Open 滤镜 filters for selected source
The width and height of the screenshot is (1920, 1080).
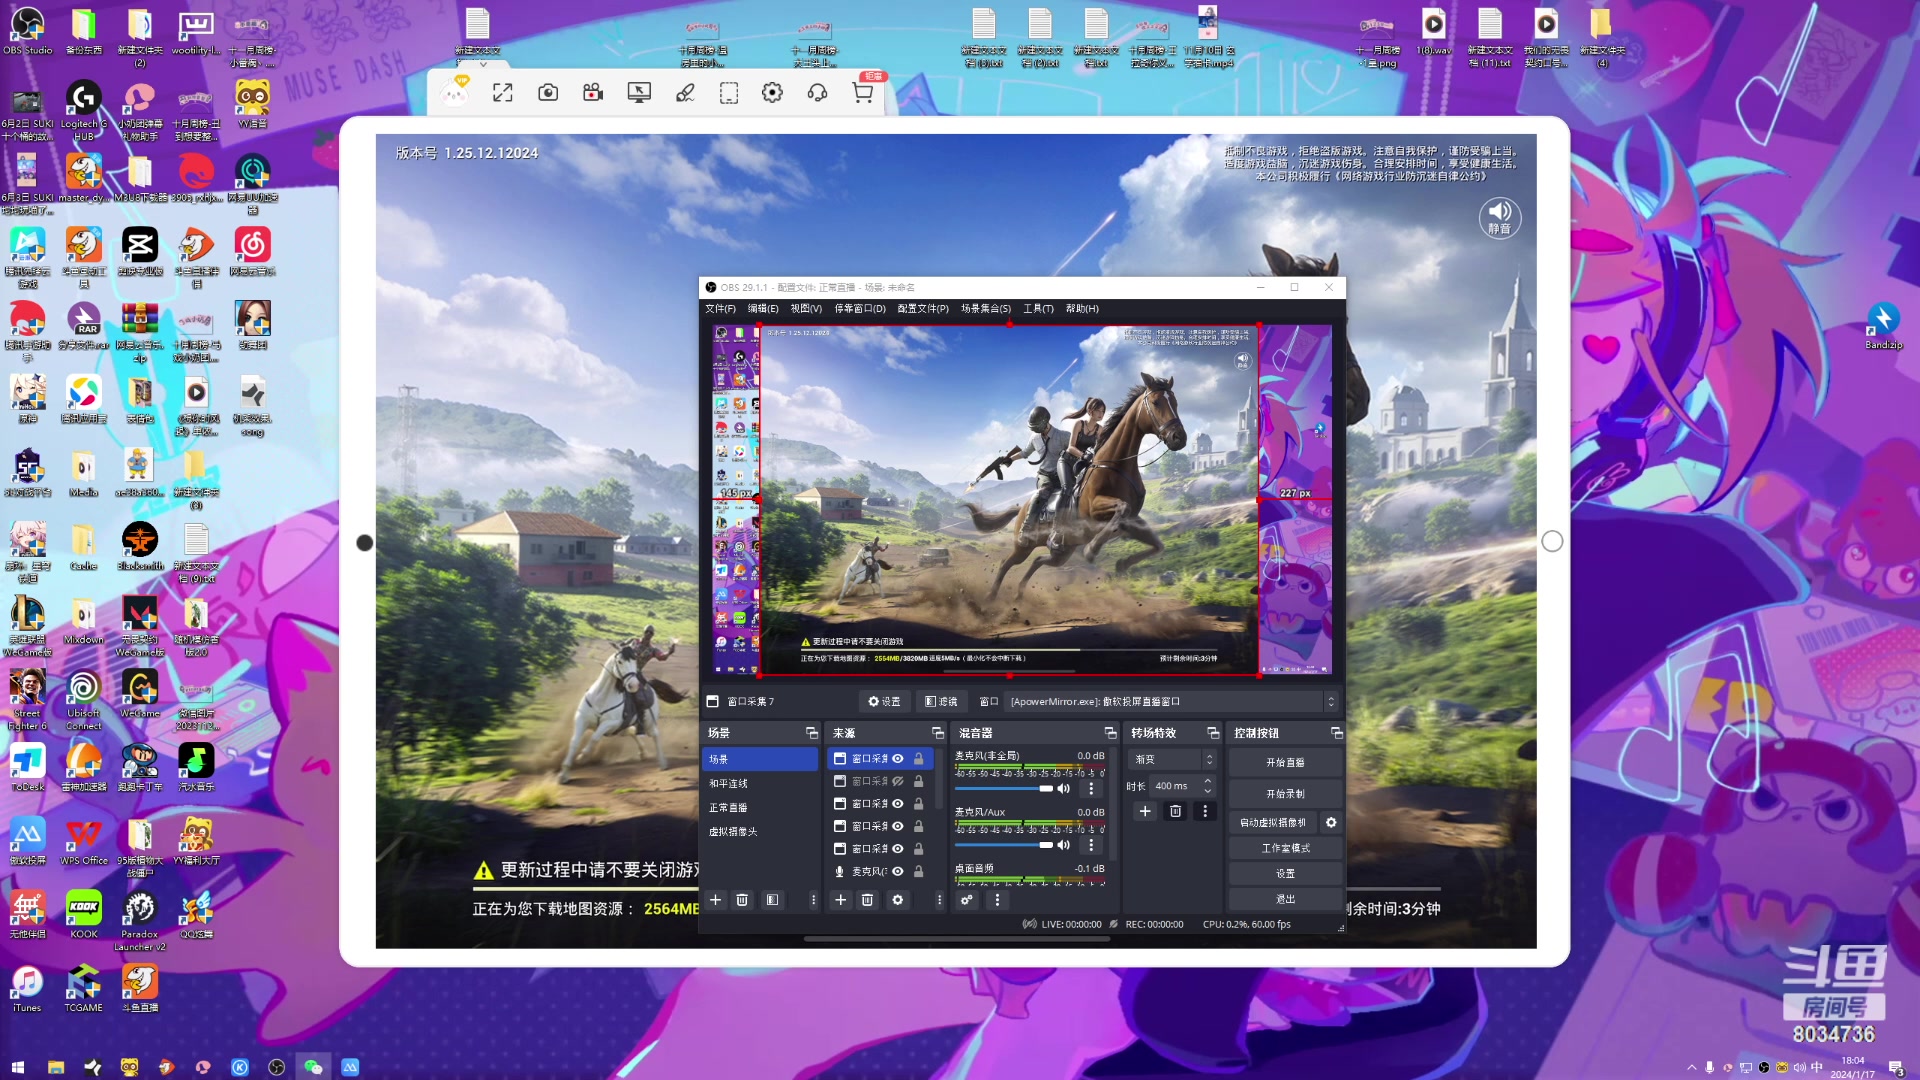941,702
